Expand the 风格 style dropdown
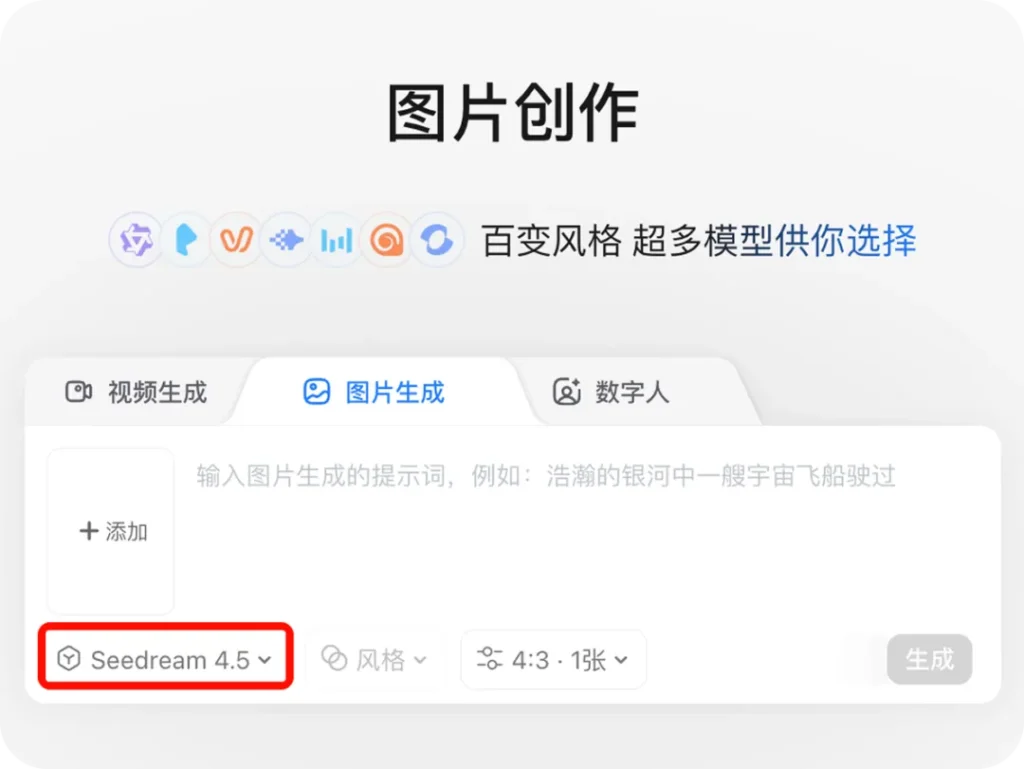Screen dimensions: 1024x769 374,659
